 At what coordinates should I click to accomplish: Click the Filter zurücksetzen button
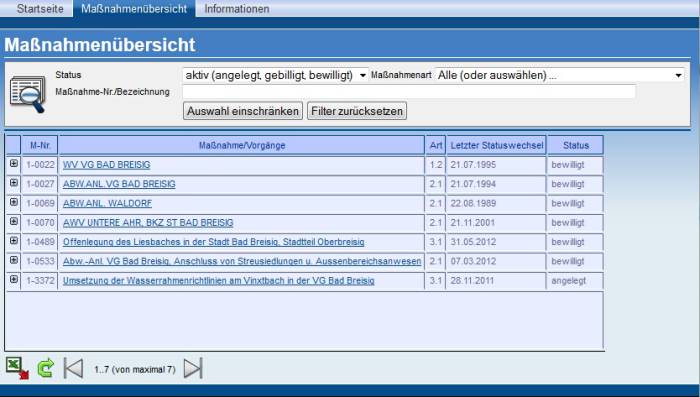coord(357,111)
